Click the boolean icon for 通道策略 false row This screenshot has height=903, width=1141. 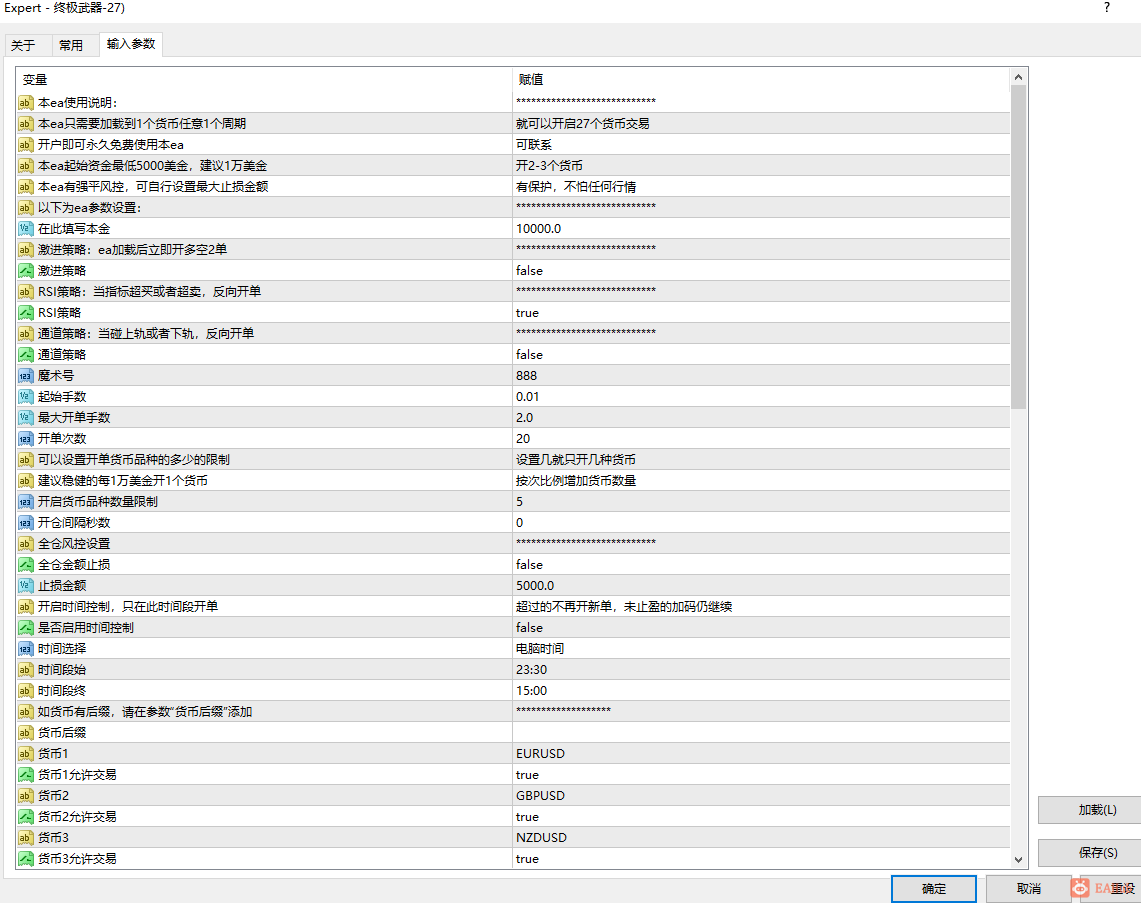[25, 354]
